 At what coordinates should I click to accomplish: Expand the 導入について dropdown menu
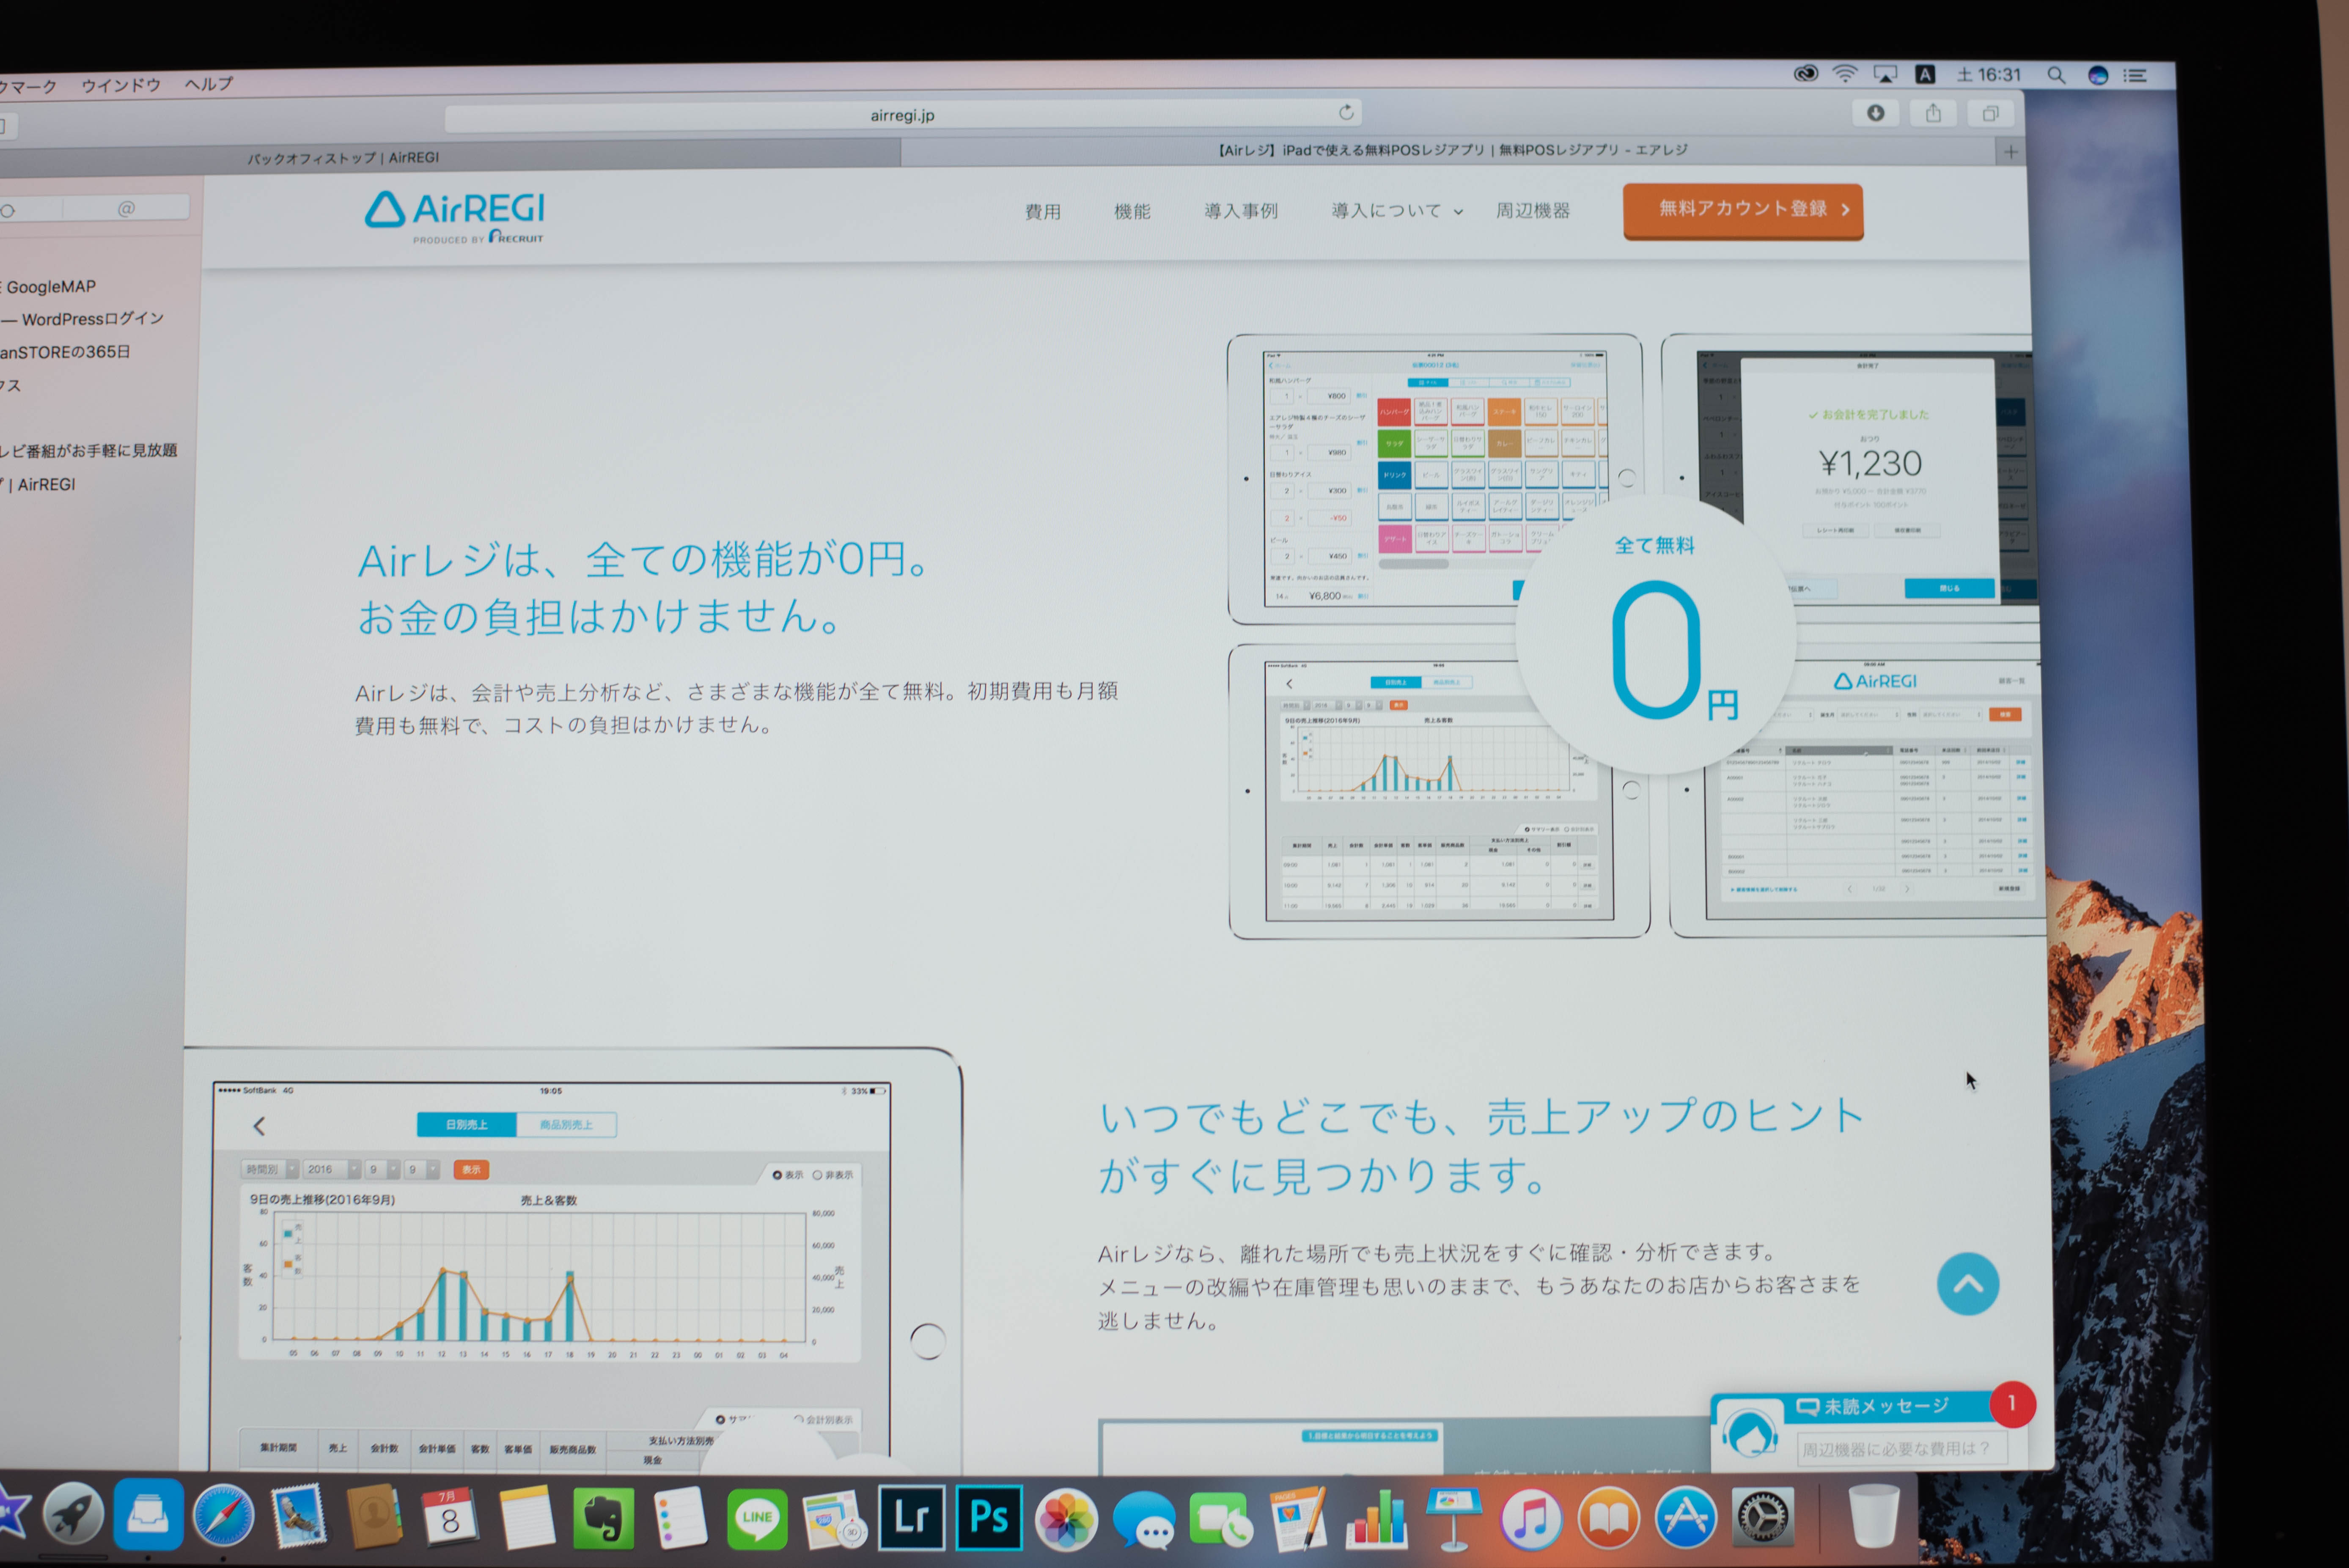1396,211
